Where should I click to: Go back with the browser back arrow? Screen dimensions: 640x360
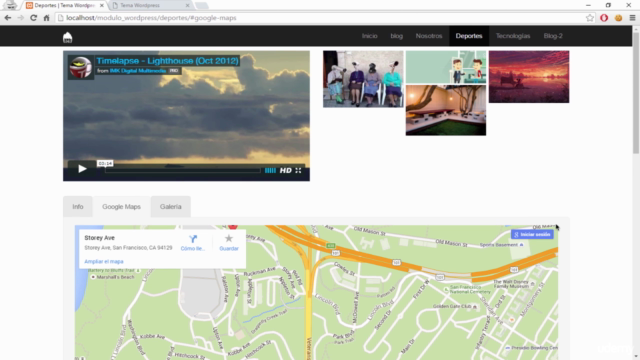click(x=7, y=18)
